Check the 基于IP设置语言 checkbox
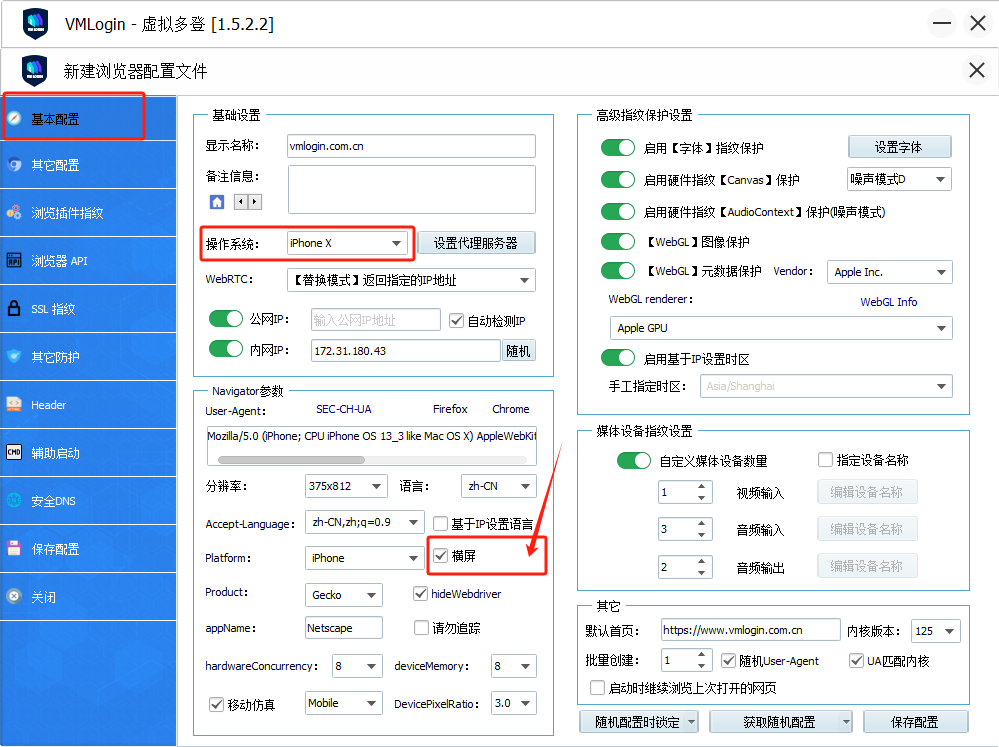The width and height of the screenshot is (999, 747). point(440,524)
